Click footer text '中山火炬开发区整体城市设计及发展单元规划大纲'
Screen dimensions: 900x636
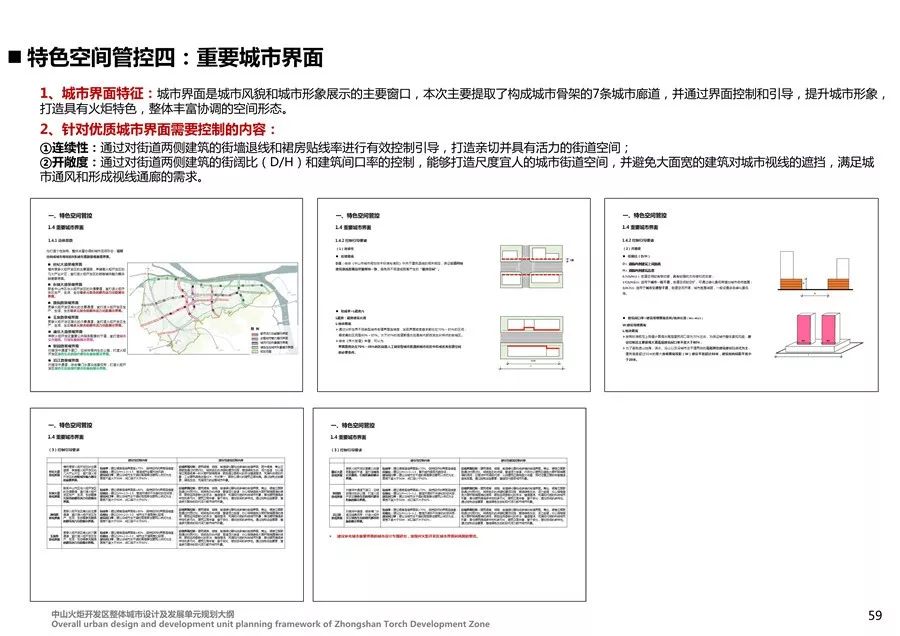(143, 614)
